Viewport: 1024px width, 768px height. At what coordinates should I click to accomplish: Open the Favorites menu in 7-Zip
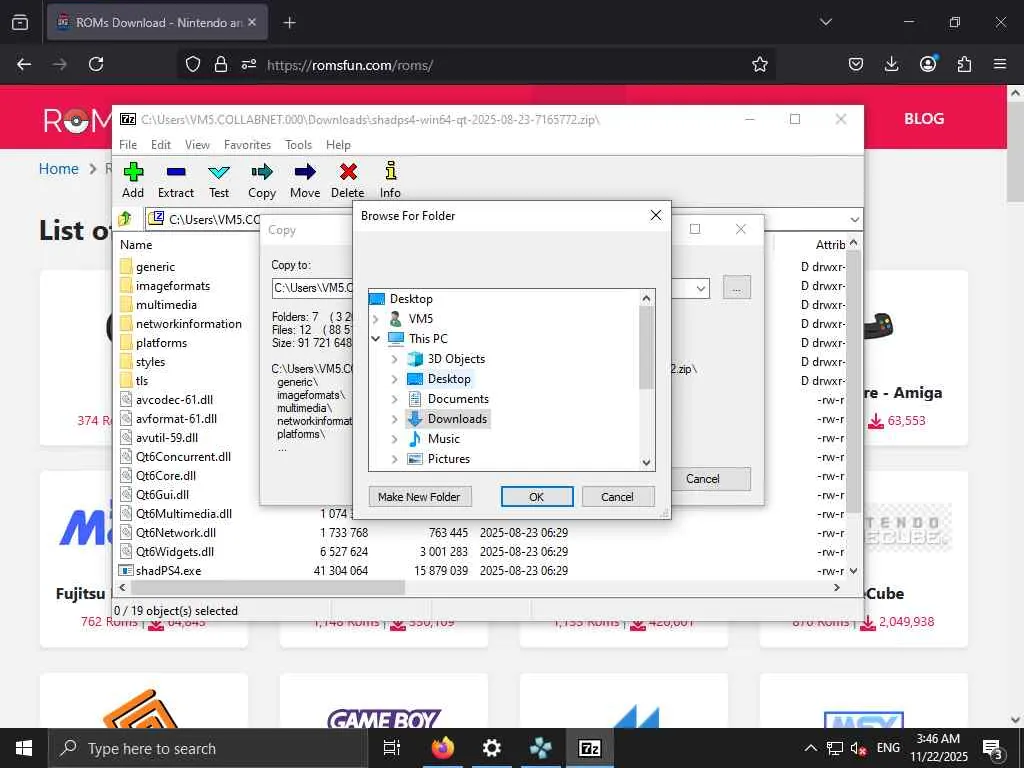pyautogui.click(x=248, y=145)
